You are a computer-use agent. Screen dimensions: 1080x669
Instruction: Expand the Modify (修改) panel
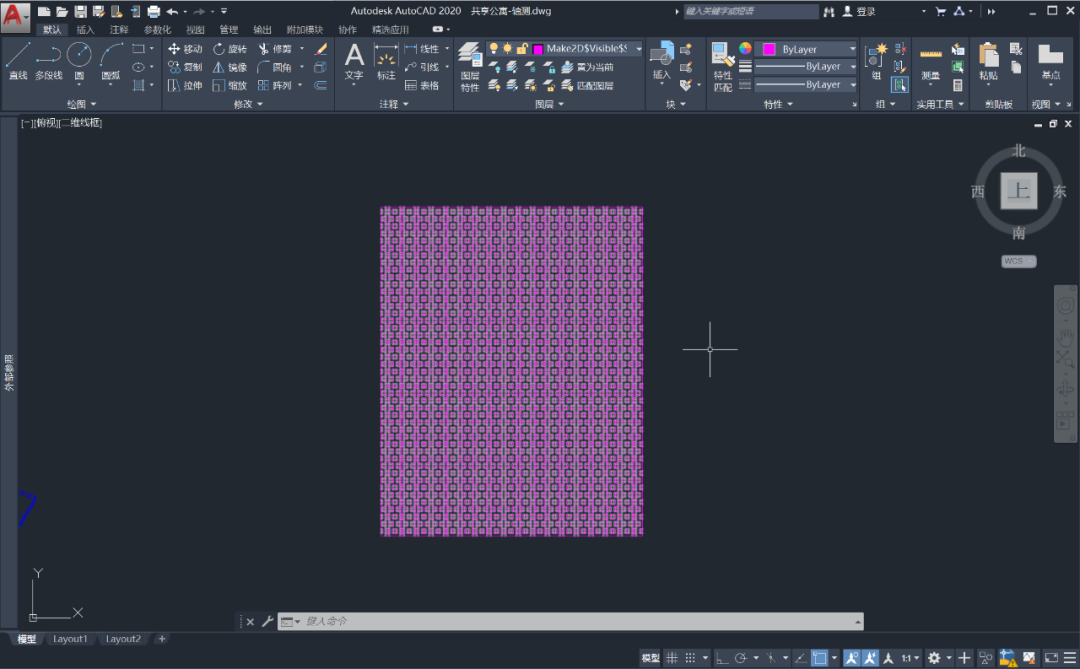pyautogui.click(x=248, y=104)
